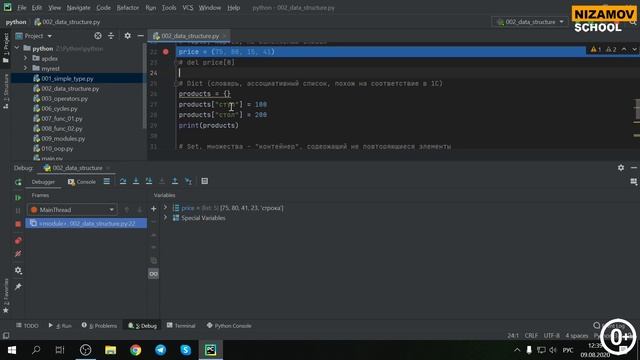The width and height of the screenshot is (640, 360).
Task: Select the <module> 002_data_structure.py:22 frame
Action: [x=86, y=223]
